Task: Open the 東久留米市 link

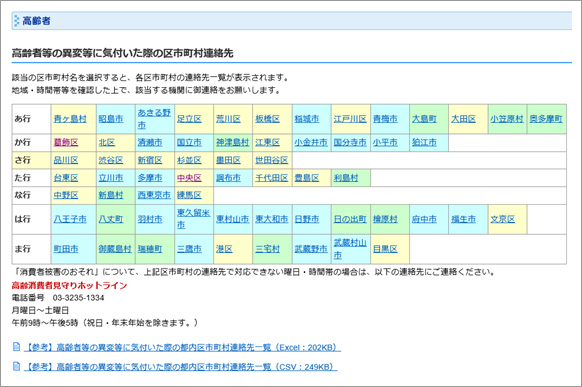Action: (x=193, y=219)
